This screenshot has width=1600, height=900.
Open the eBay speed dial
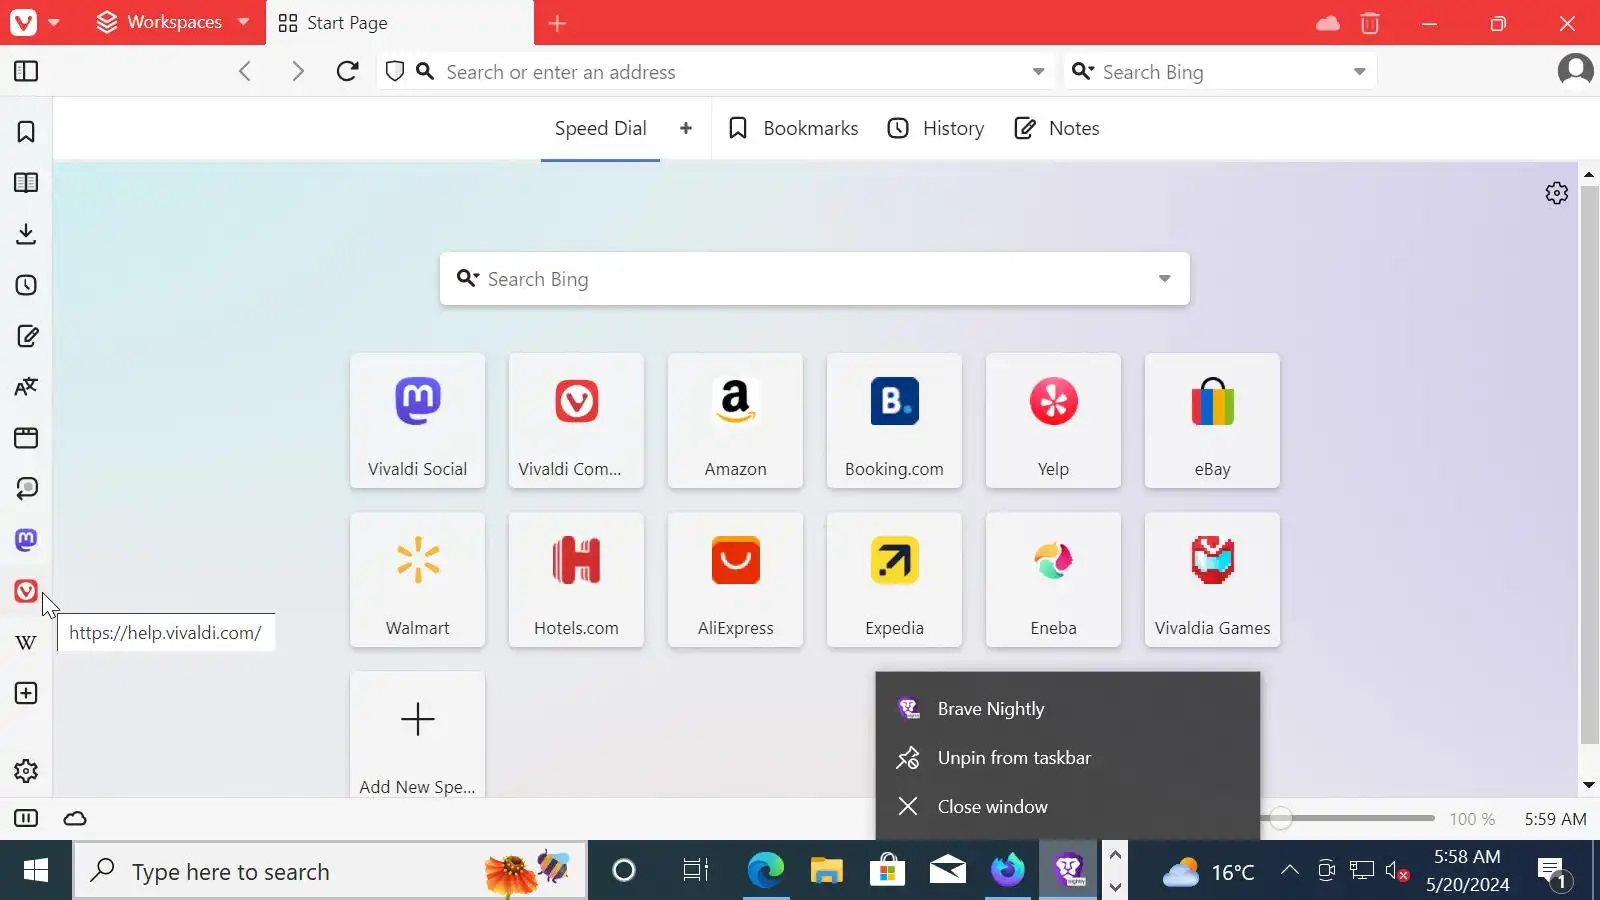click(1212, 421)
